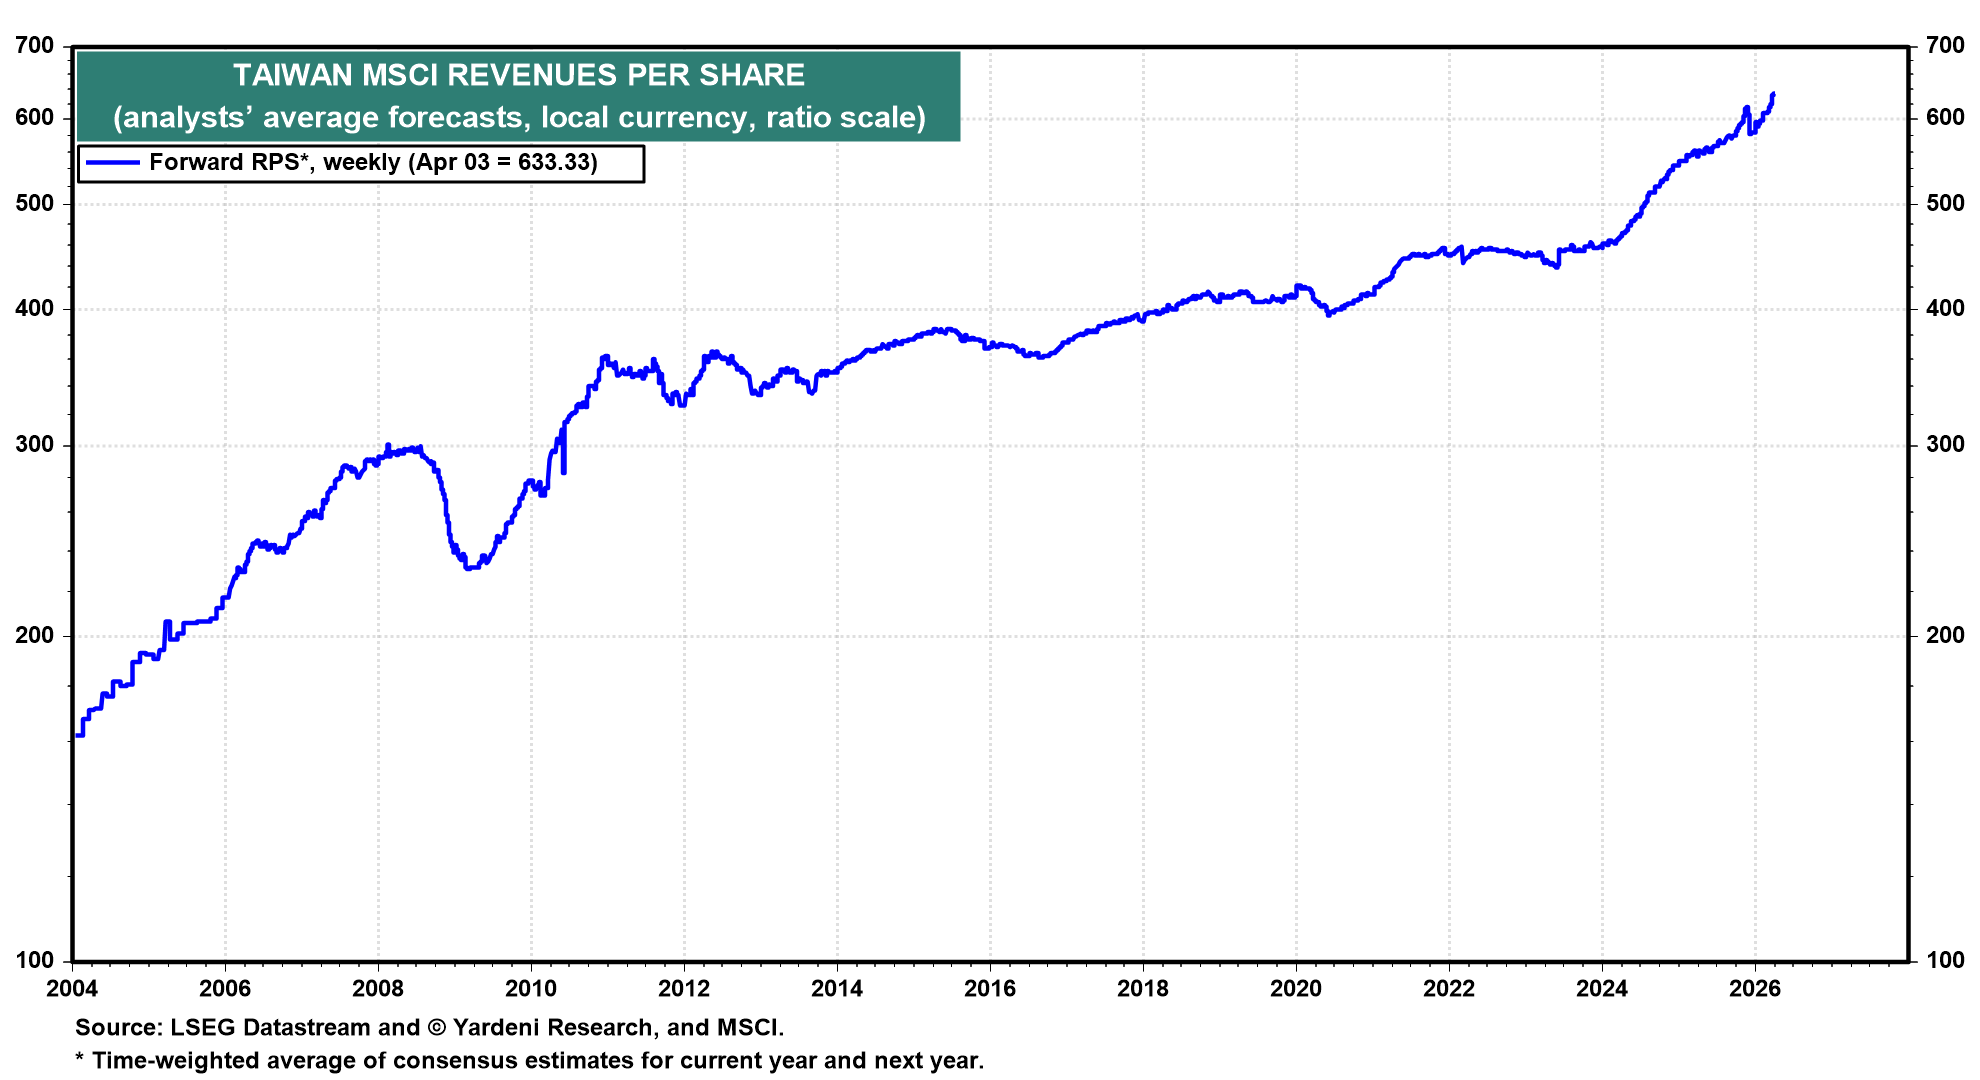
Task: Click the Forward RPS legend box
Action: (x=360, y=161)
